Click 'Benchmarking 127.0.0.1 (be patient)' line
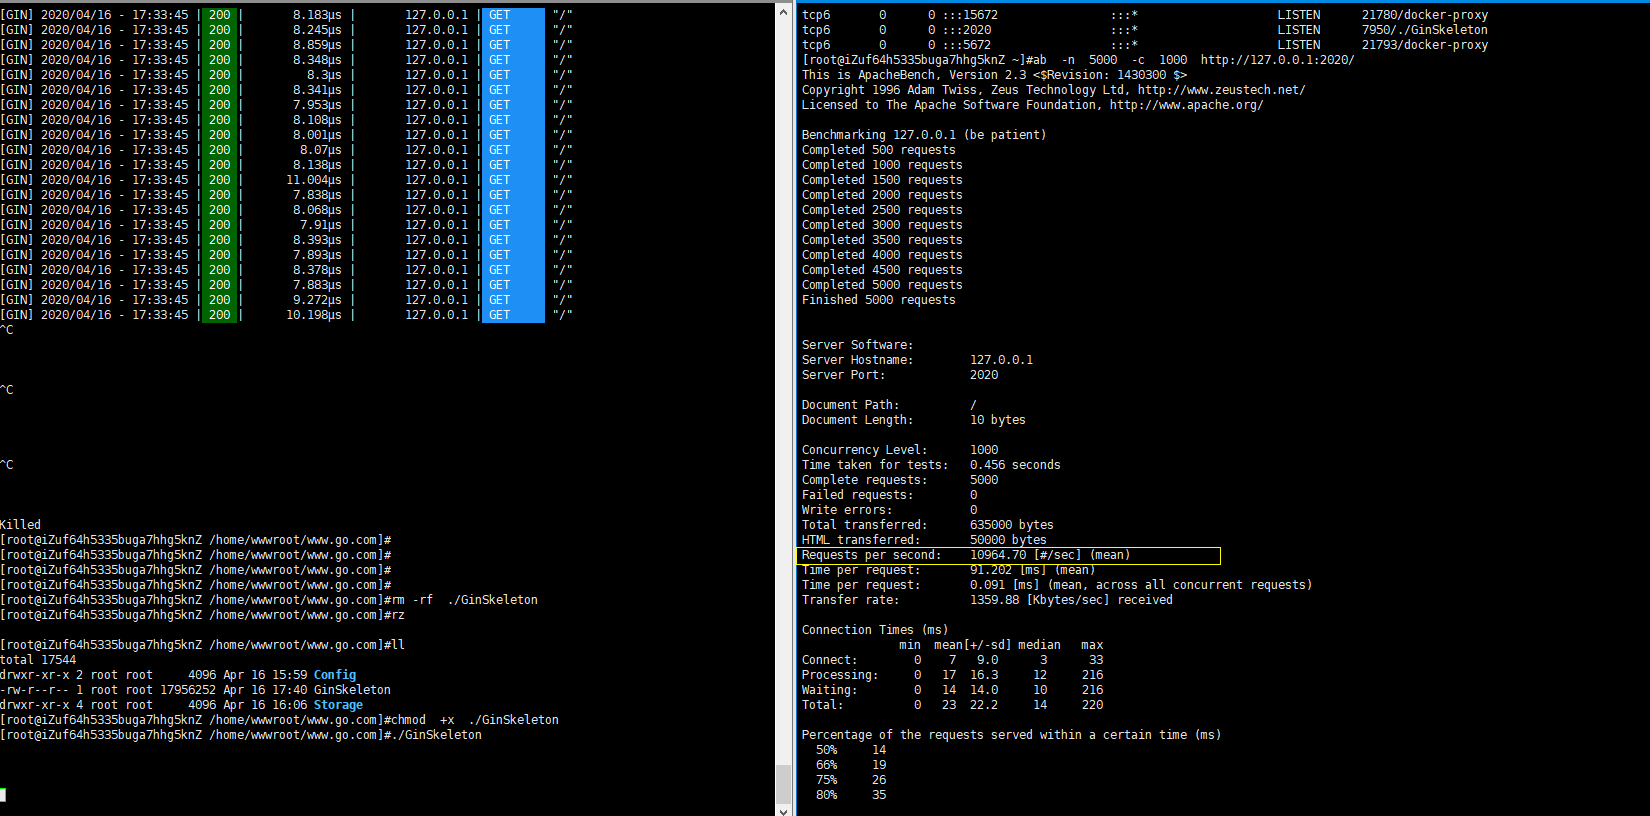This screenshot has height=816, width=1650. coord(924,135)
